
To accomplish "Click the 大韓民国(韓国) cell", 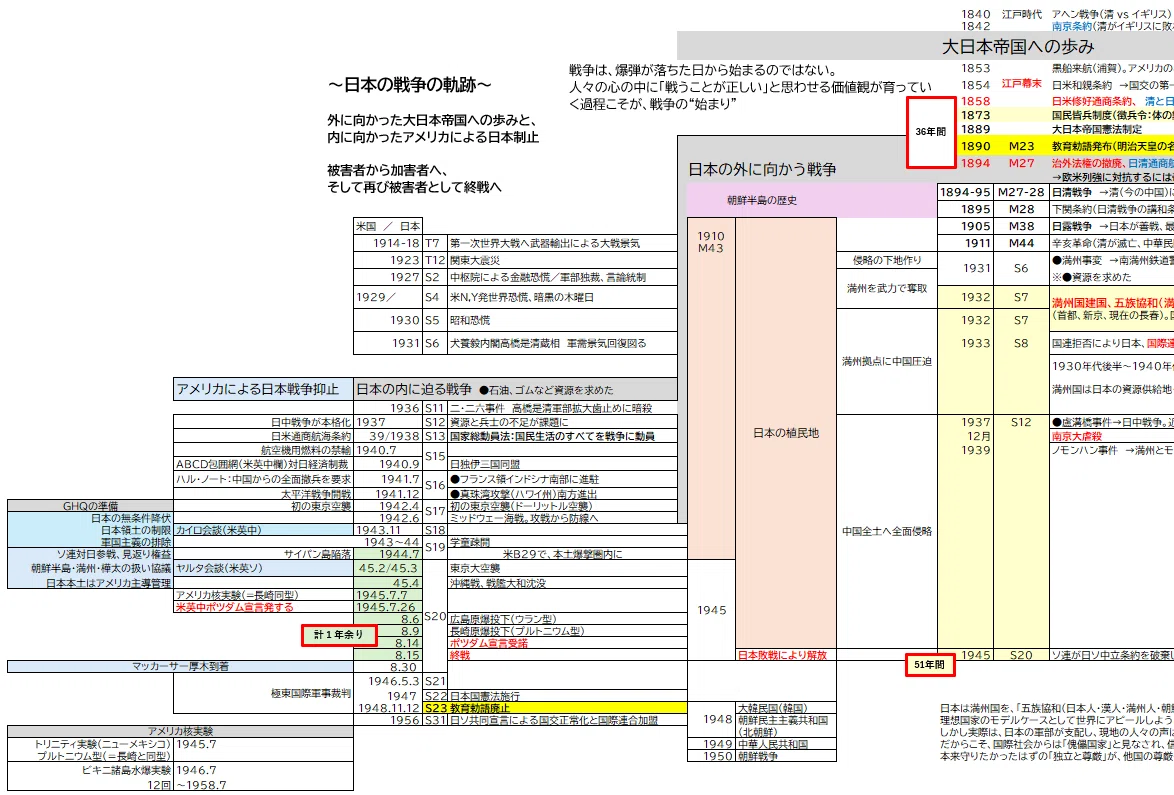I will pyautogui.click(x=786, y=708).
